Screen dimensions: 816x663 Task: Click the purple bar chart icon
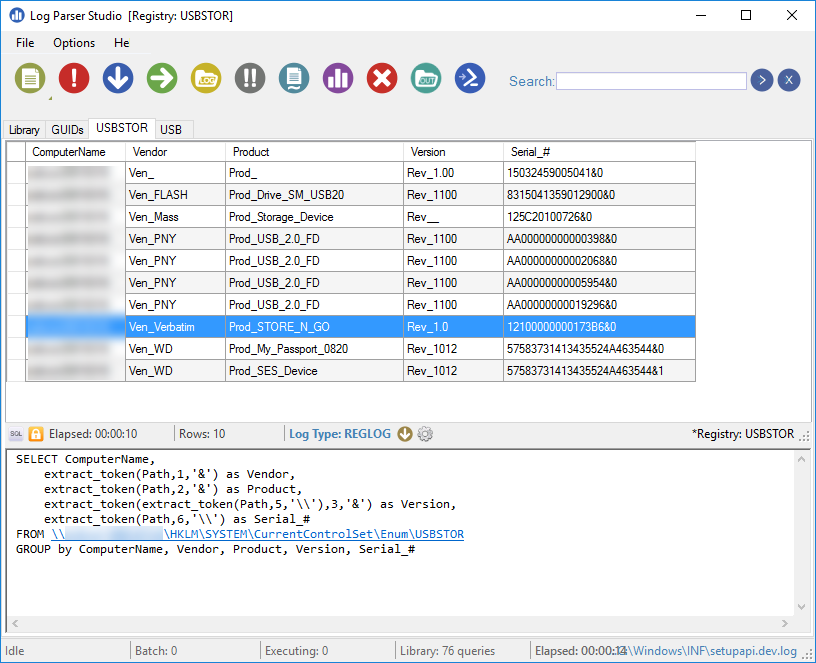tap(338, 79)
